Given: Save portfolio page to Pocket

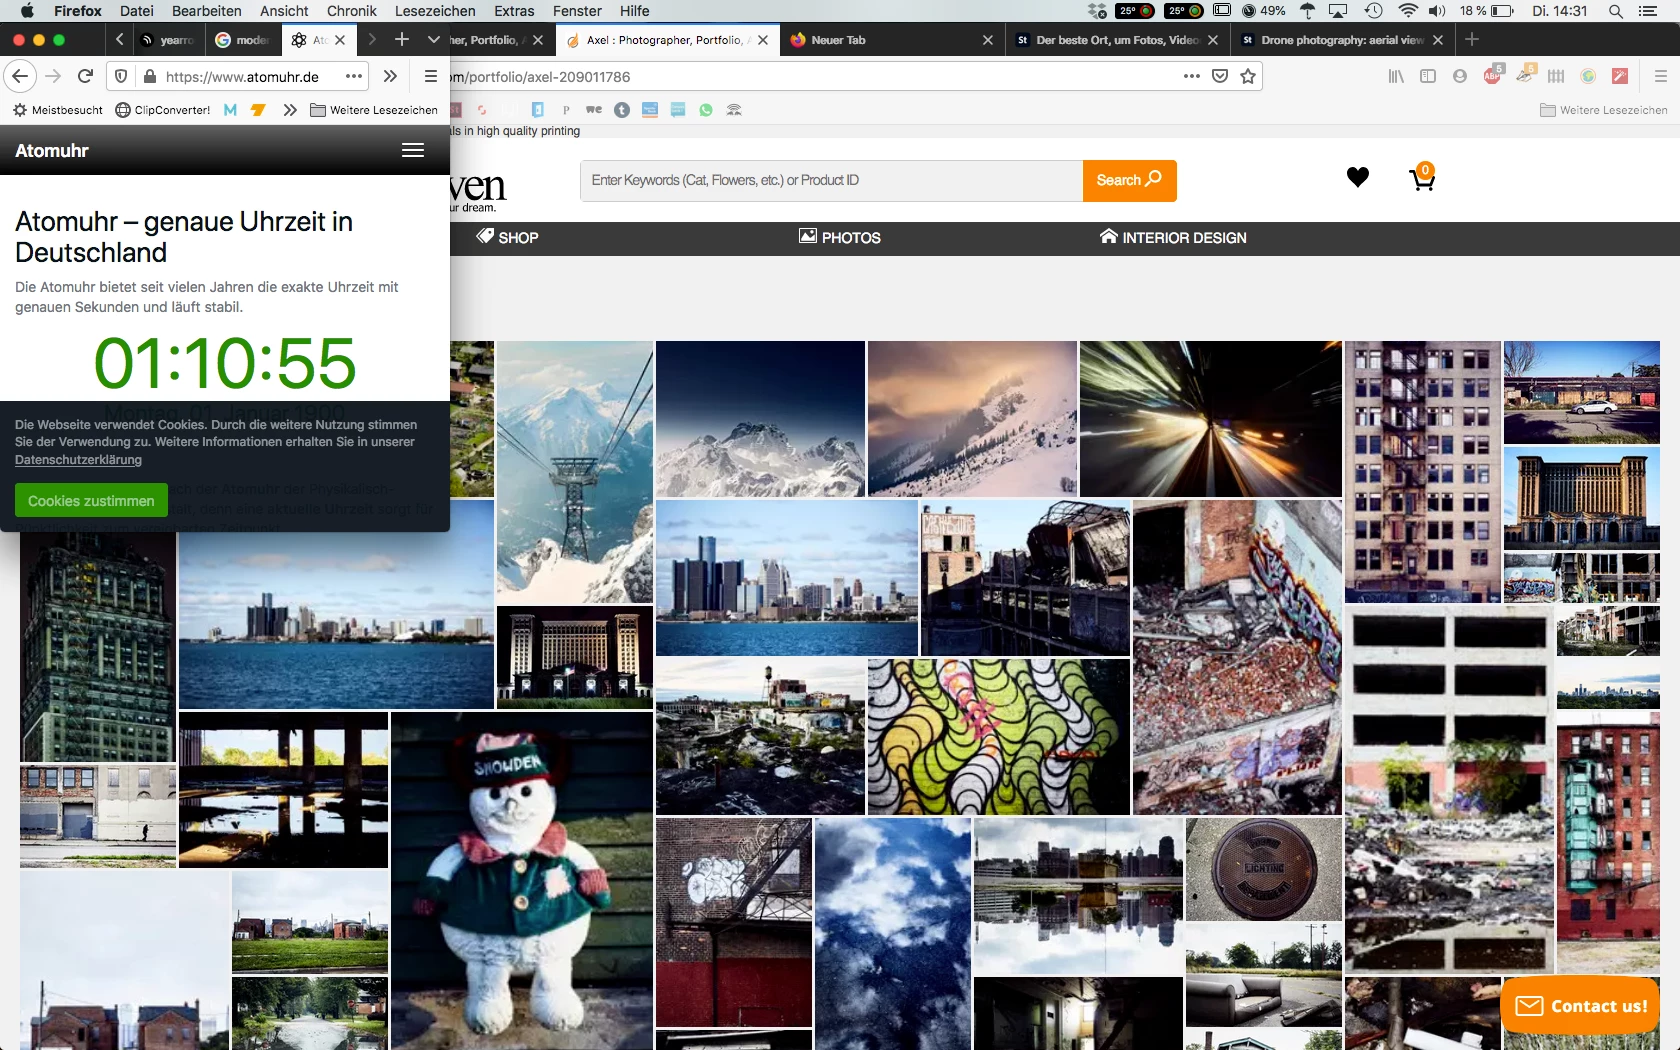Looking at the screenshot, I should [x=1220, y=76].
